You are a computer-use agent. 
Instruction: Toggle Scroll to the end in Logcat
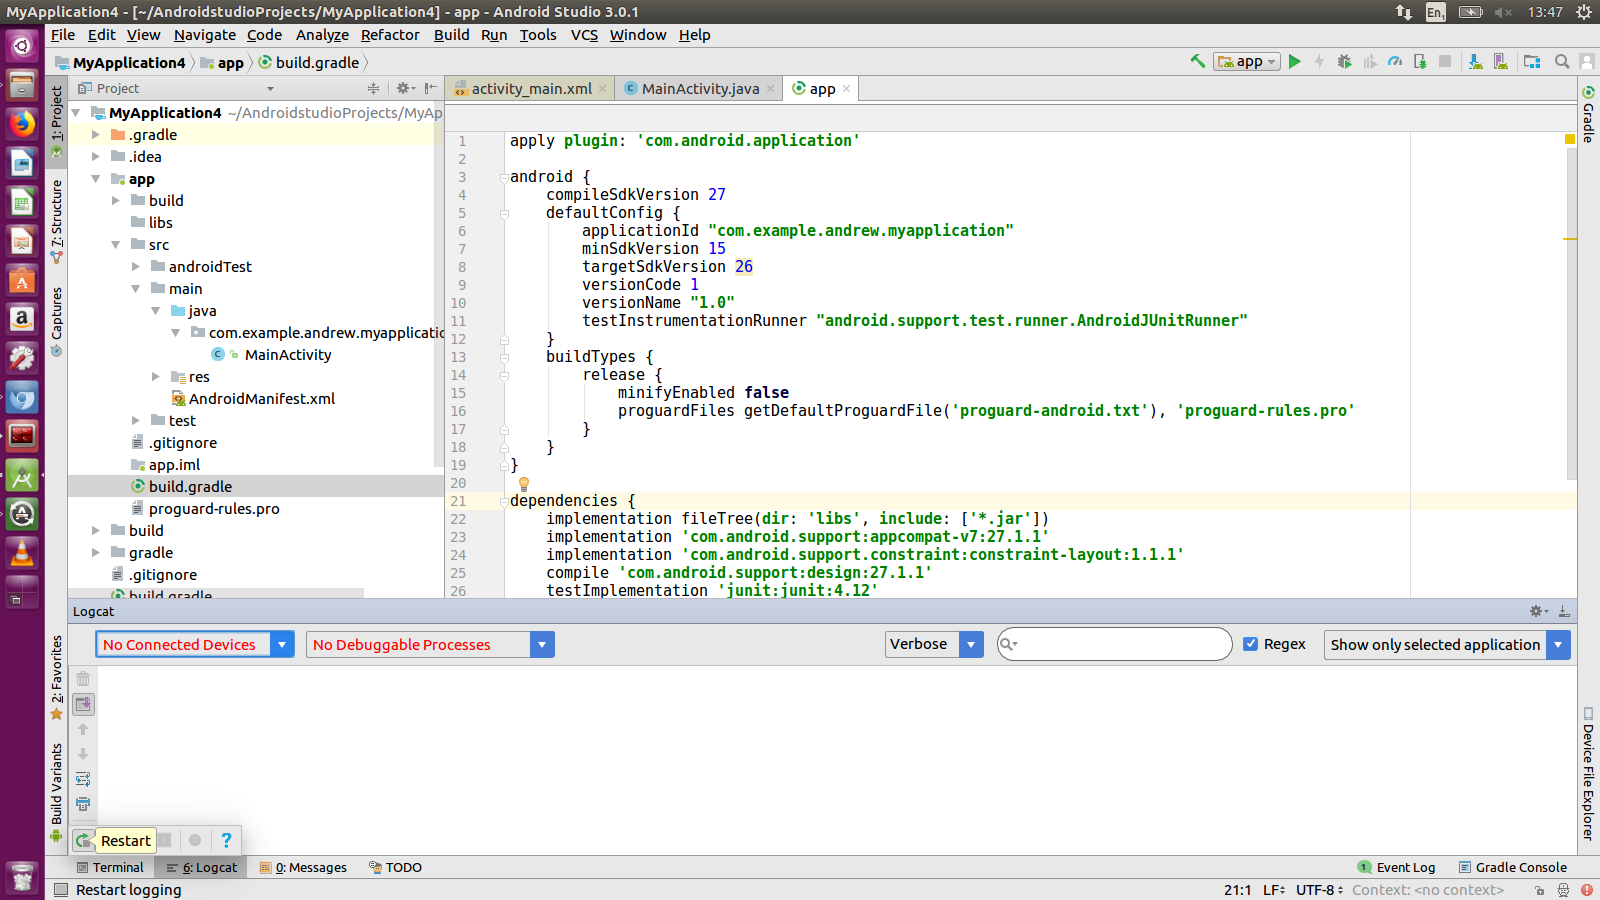pyautogui.click(x=83, y=704)
